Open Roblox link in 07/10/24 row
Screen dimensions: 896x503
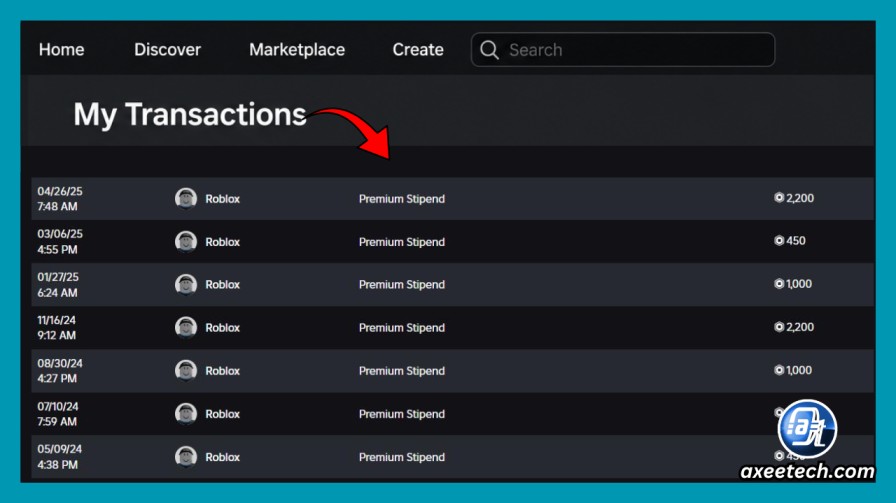tap(222, 414)
